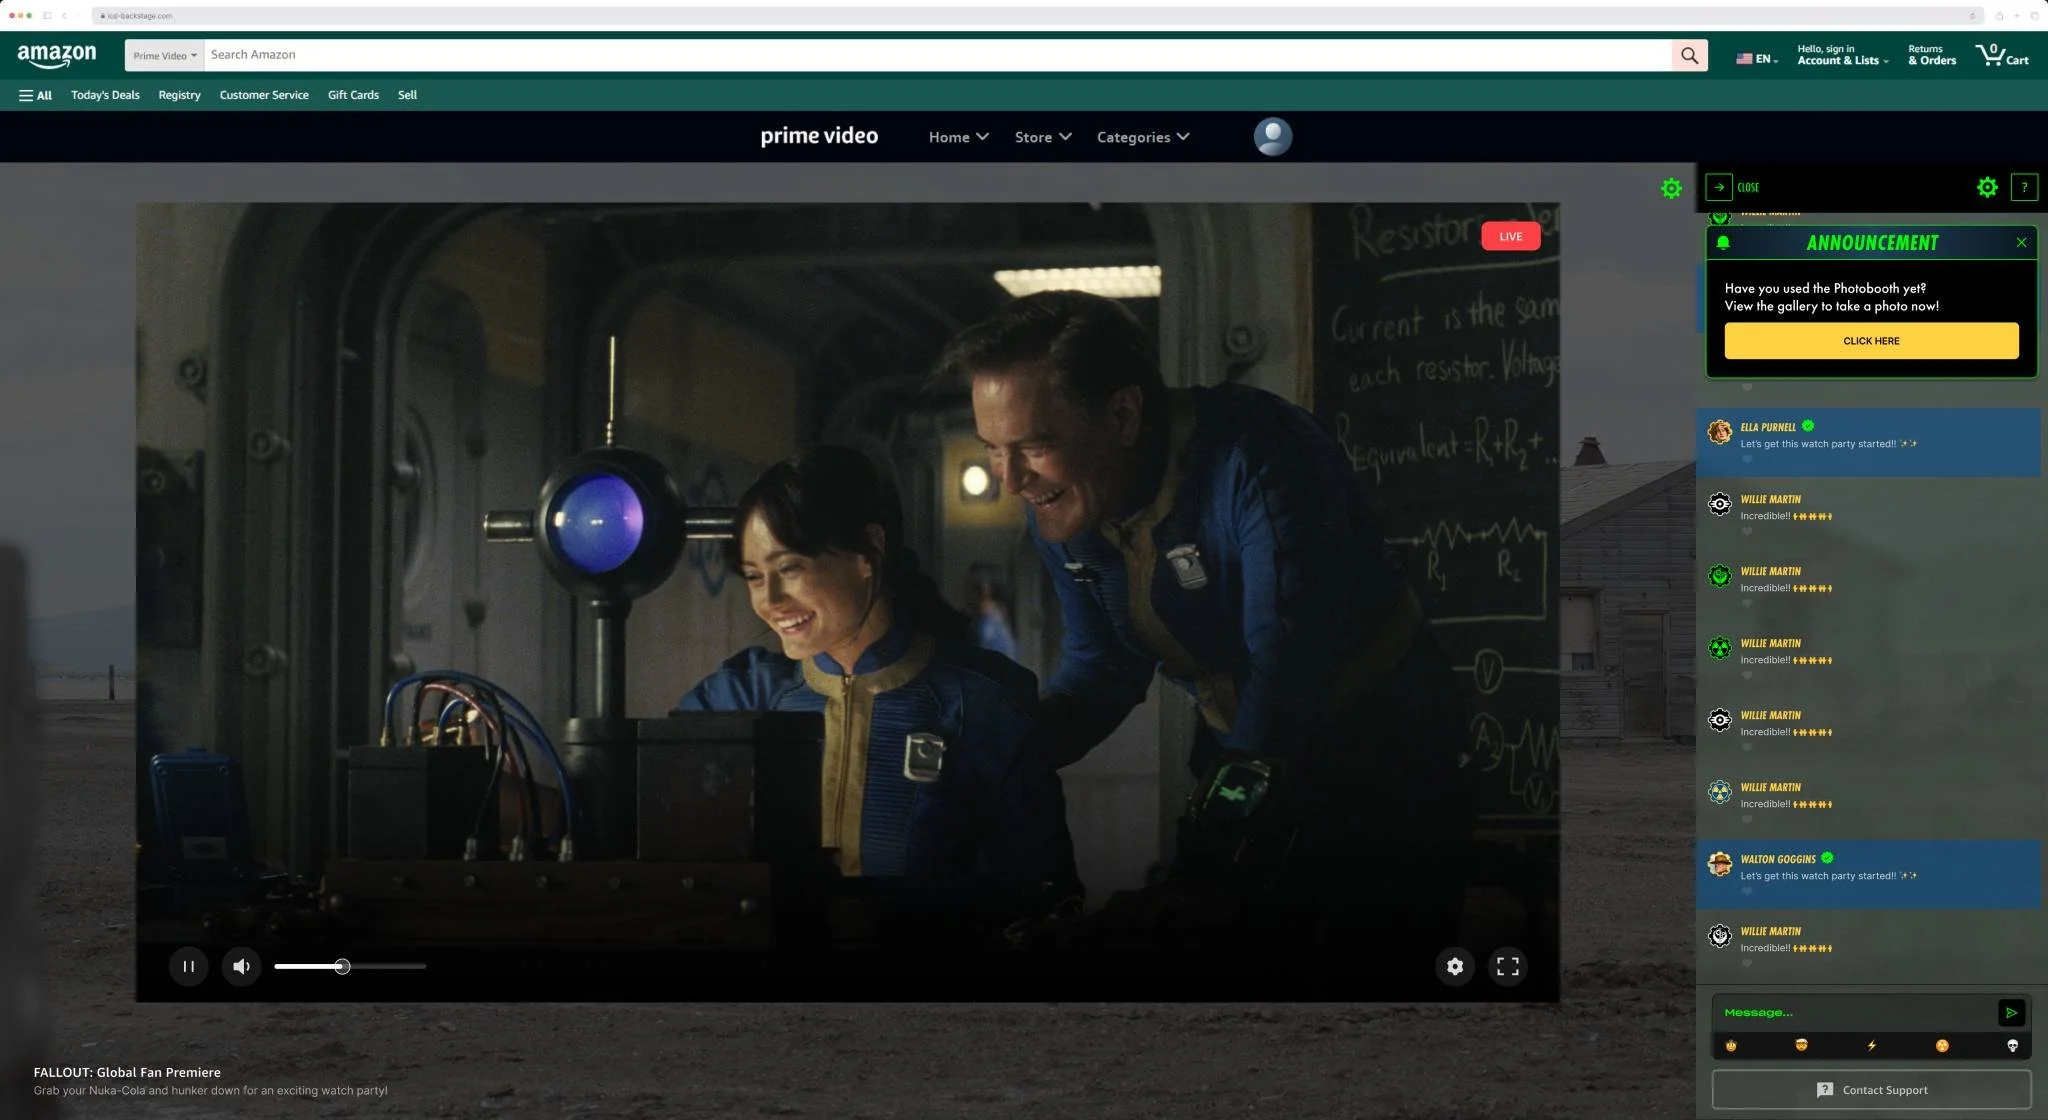The height and width of the screenshot is (1120, 2048).
Task: Pause the live video playback
Action: click(x=188, y=966)
